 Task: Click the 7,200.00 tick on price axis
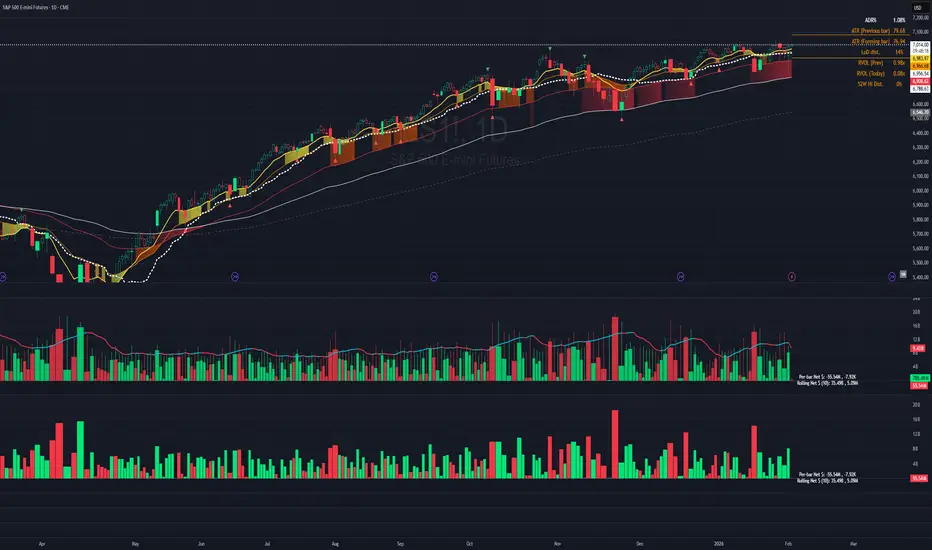tap(921, 18)
